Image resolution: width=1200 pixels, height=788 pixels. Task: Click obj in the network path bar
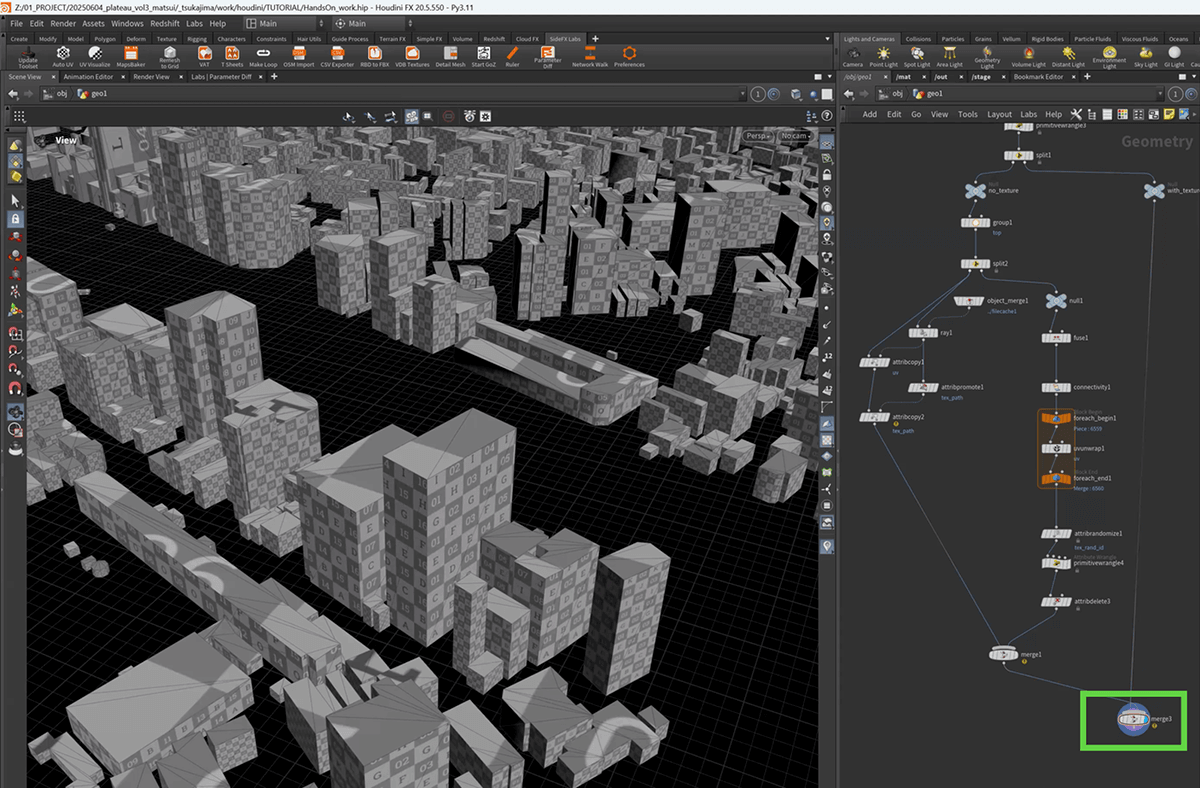896,94
